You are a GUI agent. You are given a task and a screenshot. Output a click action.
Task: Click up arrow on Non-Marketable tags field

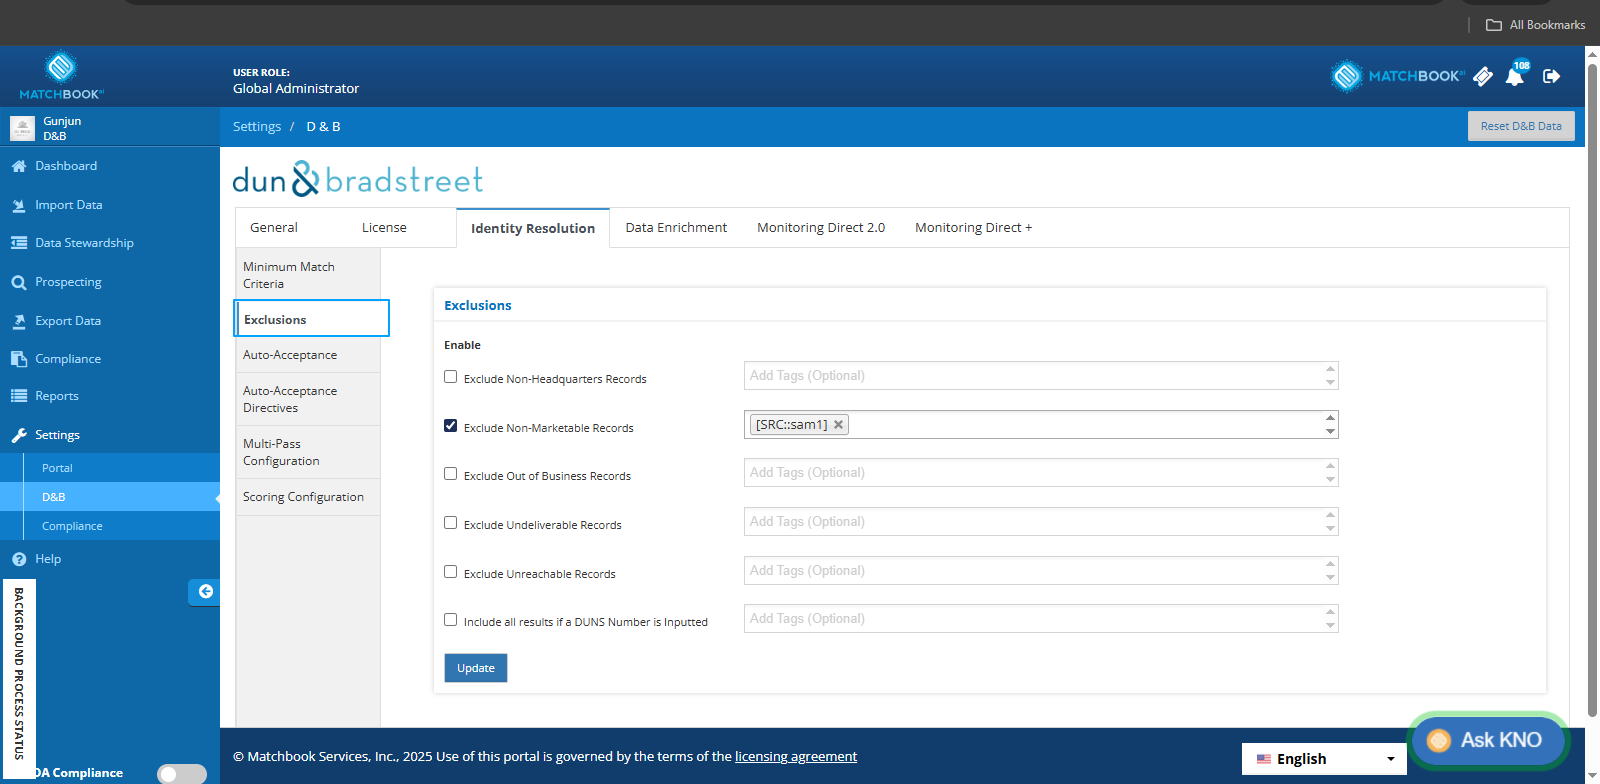point(1330,418)
